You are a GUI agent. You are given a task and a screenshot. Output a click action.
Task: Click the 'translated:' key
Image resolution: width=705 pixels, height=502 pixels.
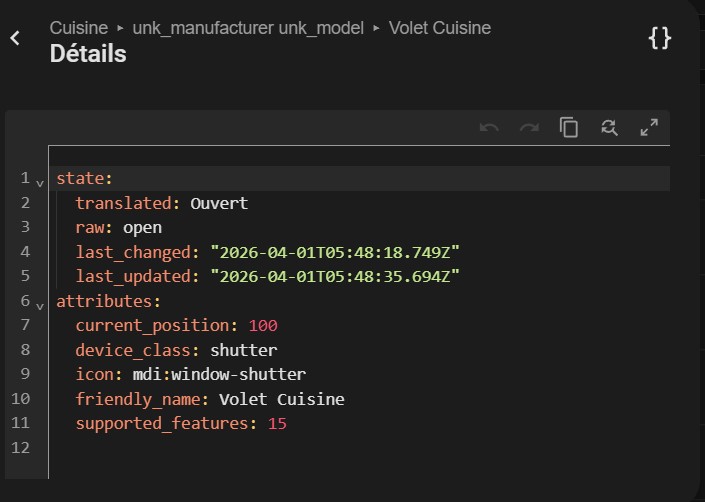coord(128,203)
